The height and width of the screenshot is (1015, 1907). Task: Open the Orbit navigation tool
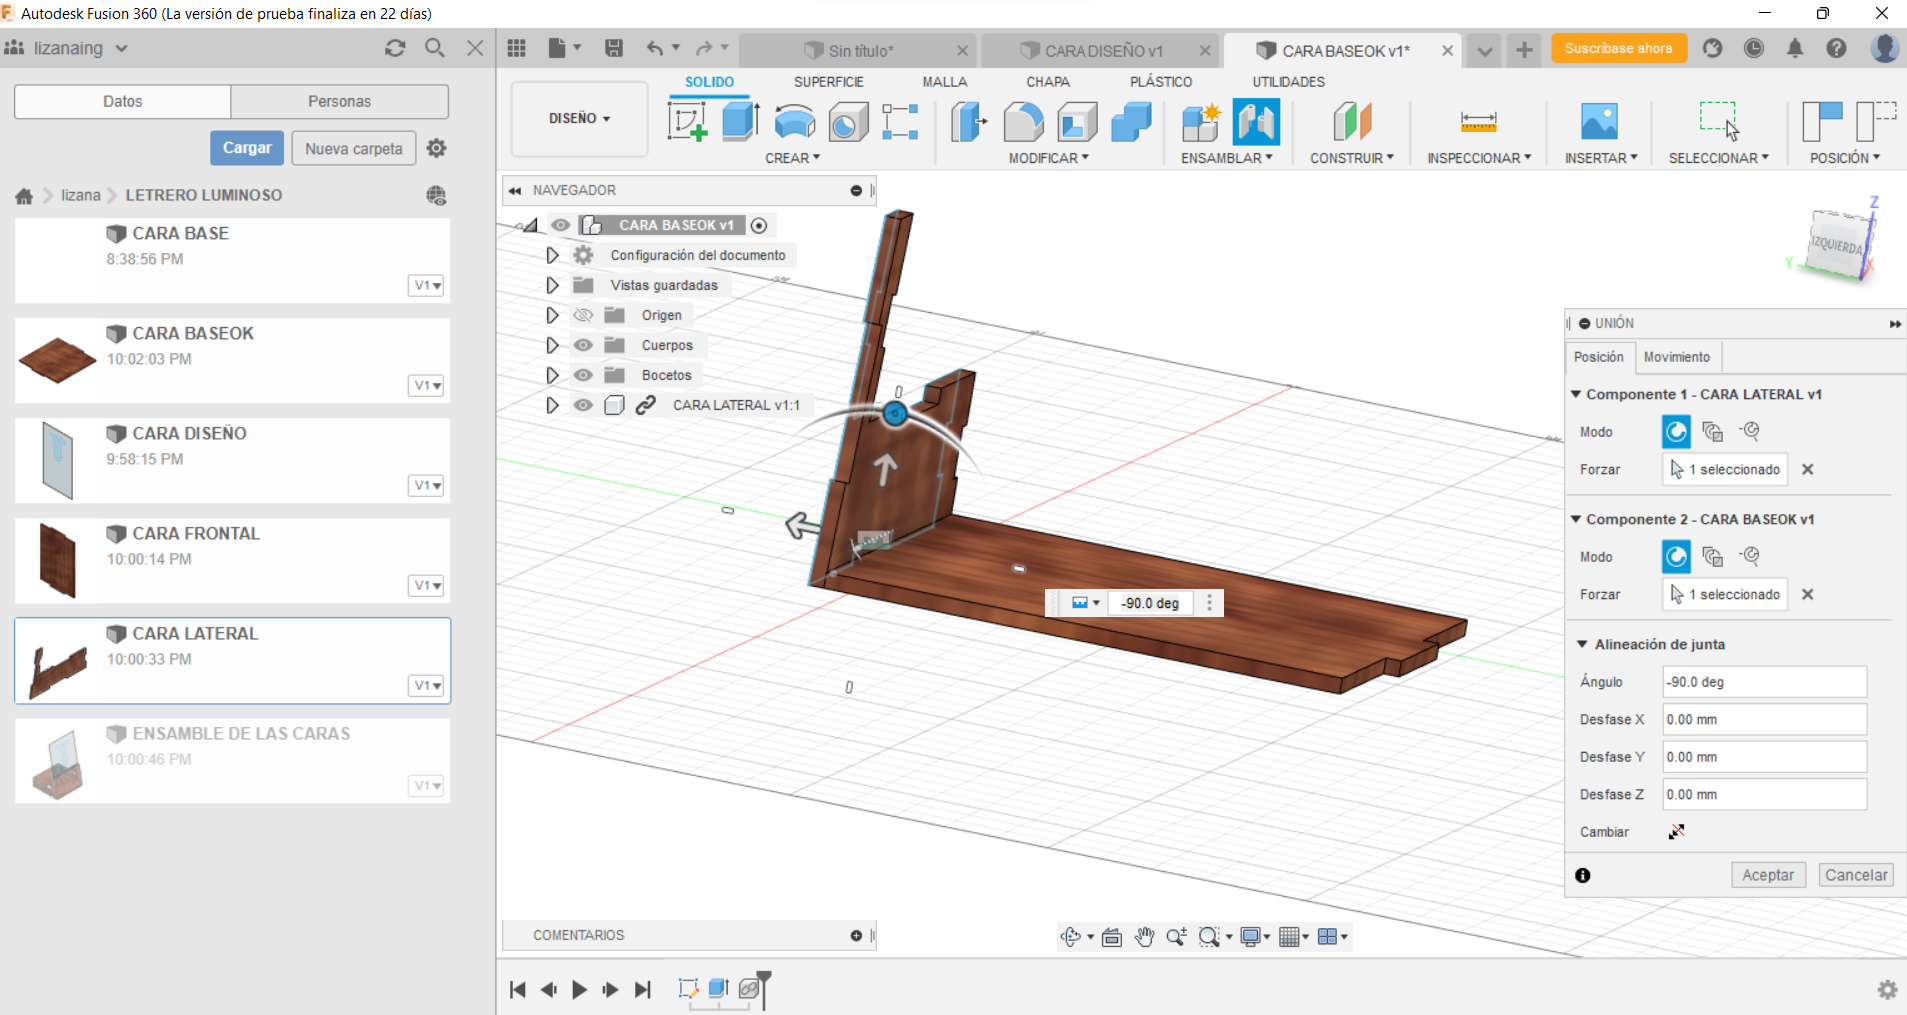click(1071, 937)
